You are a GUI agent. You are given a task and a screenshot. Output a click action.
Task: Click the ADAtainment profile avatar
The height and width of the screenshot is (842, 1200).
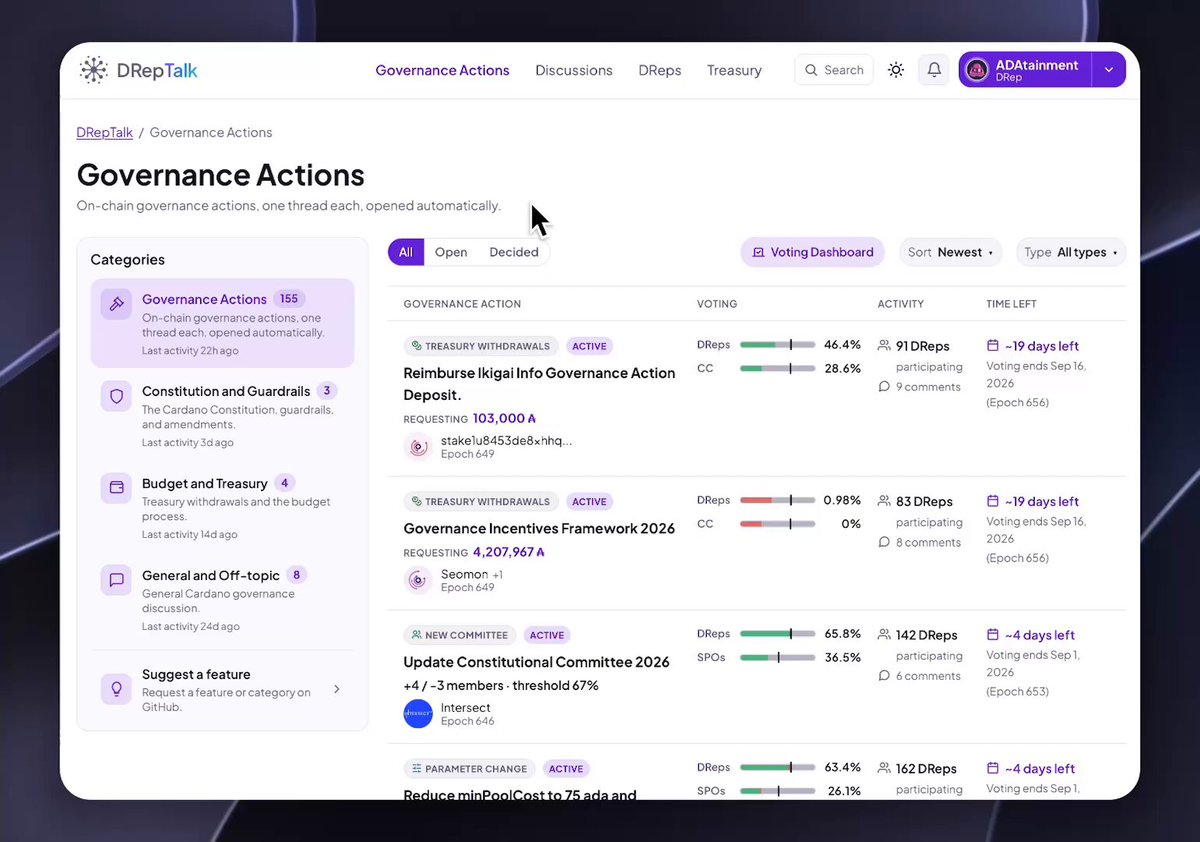pos(977,70)
